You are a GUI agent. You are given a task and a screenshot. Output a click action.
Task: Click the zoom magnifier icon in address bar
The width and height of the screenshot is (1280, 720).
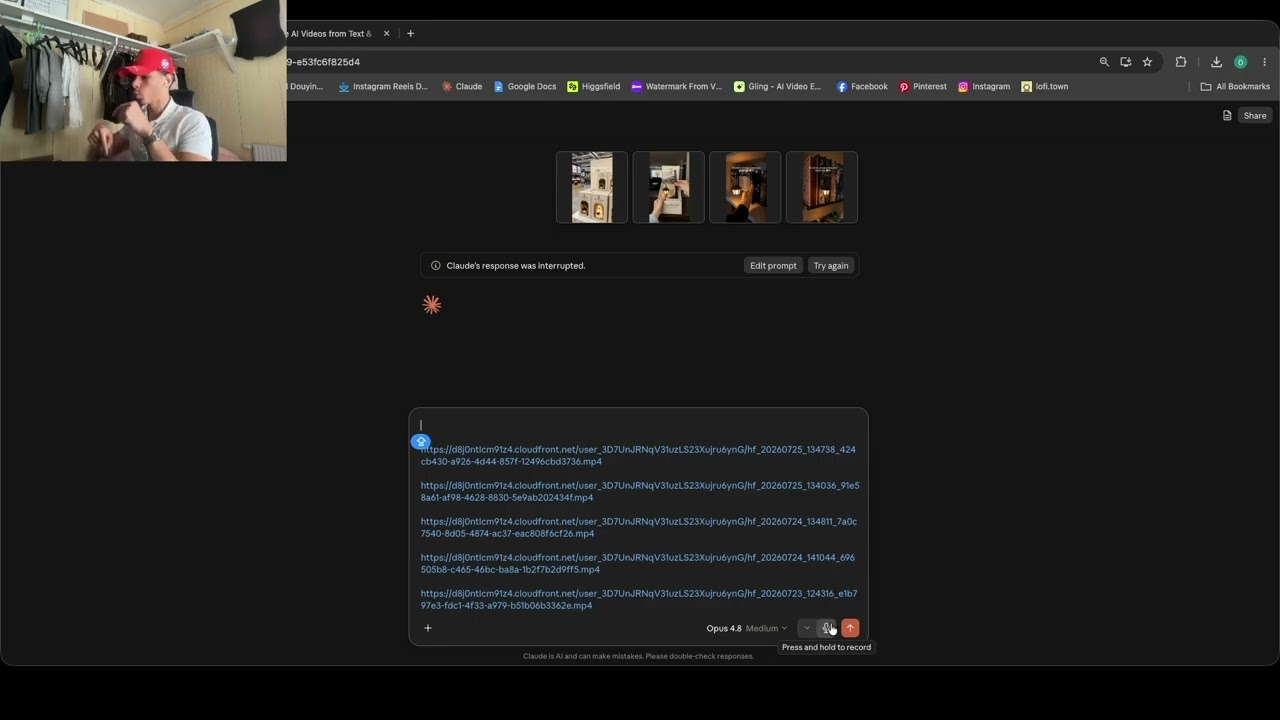tap(1104, 62)
